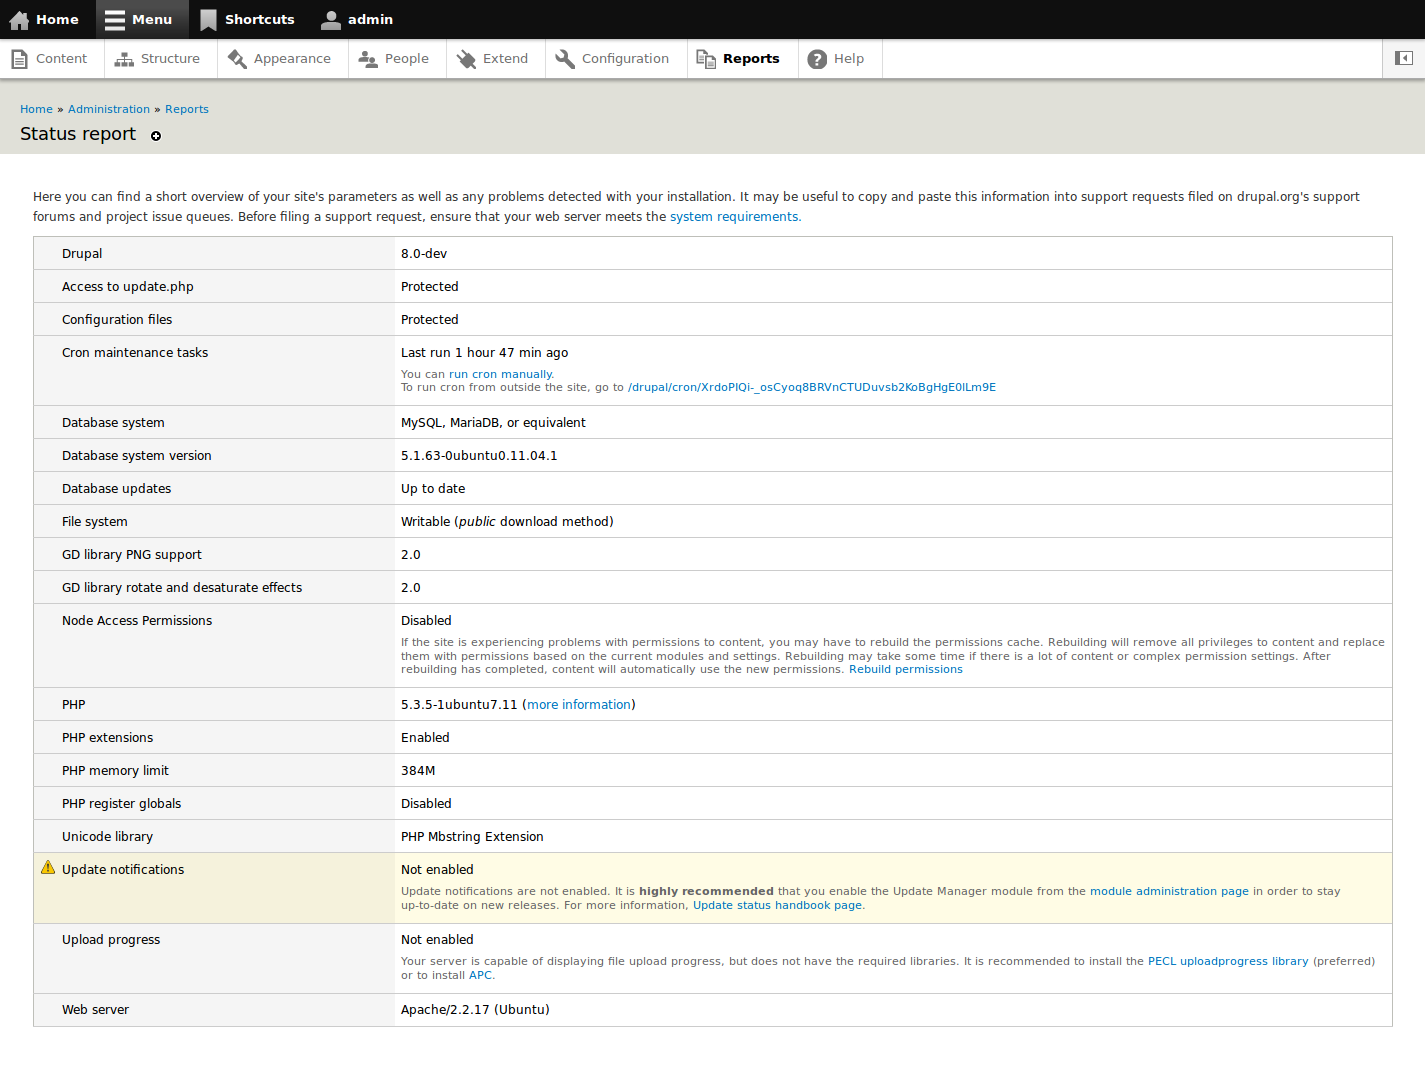Open PECL uploadprogress library link

click(x=1228, y=961)
